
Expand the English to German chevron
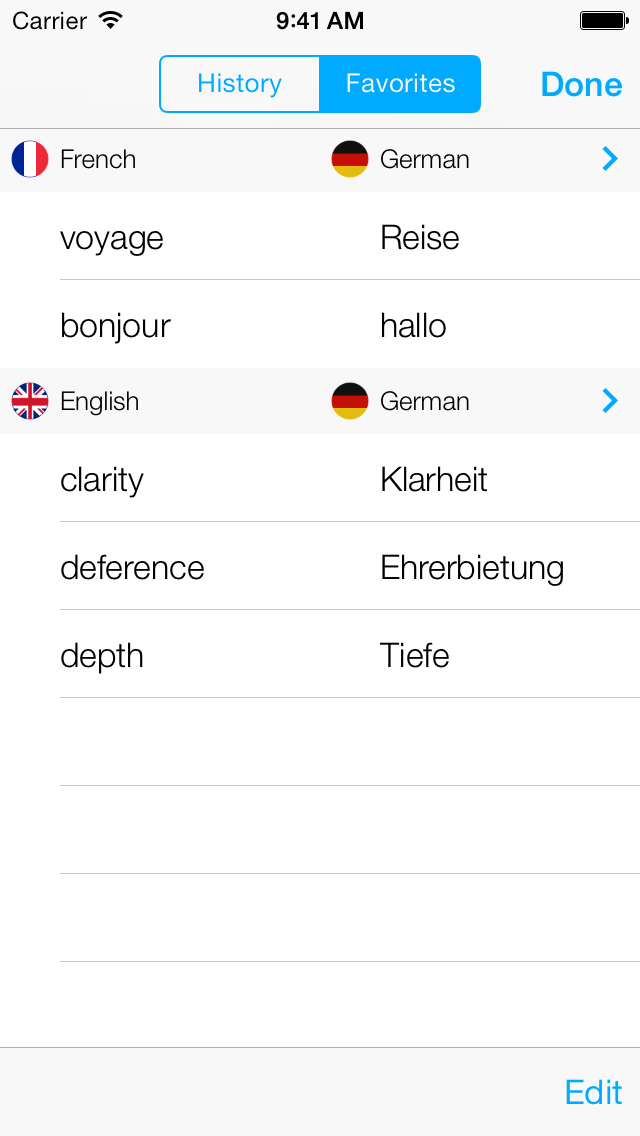click(610, 401)
